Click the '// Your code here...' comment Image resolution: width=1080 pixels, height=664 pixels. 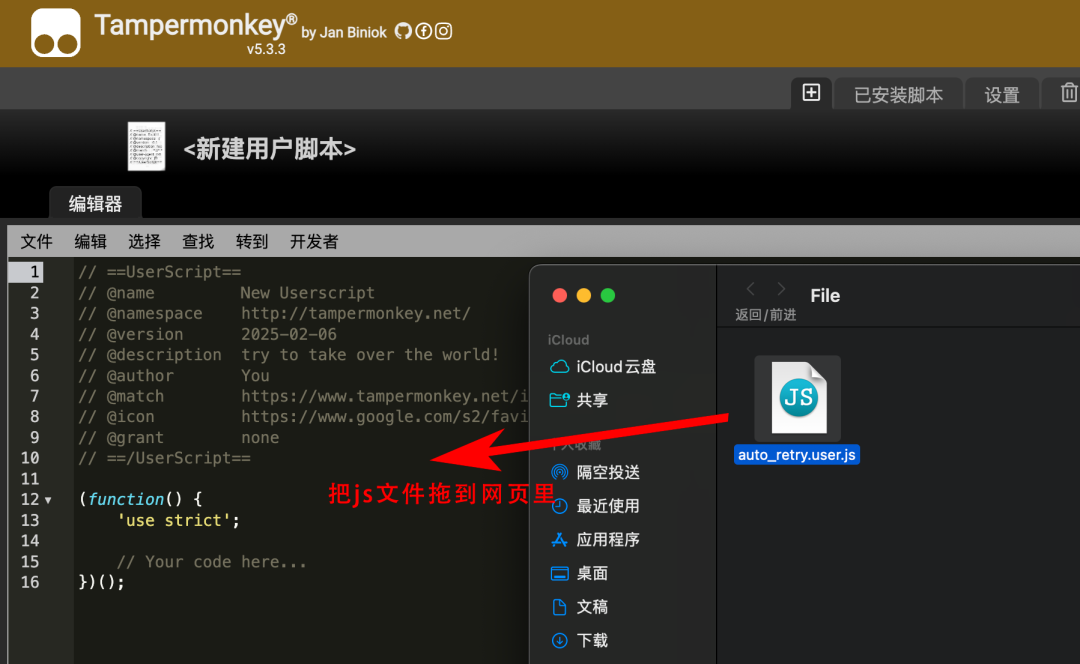coord(211,561)
